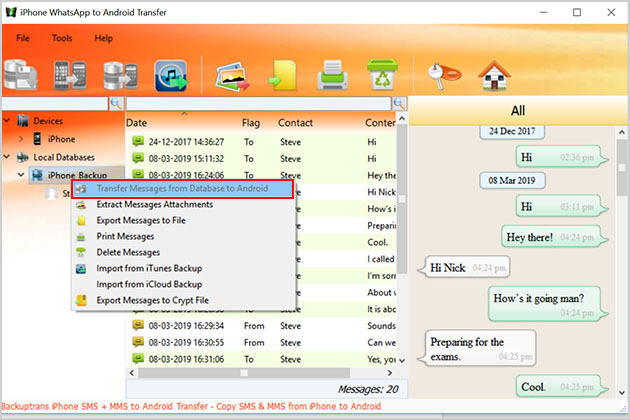Click 'Preparing for the exams.' bubble

[x=477, y=348]
